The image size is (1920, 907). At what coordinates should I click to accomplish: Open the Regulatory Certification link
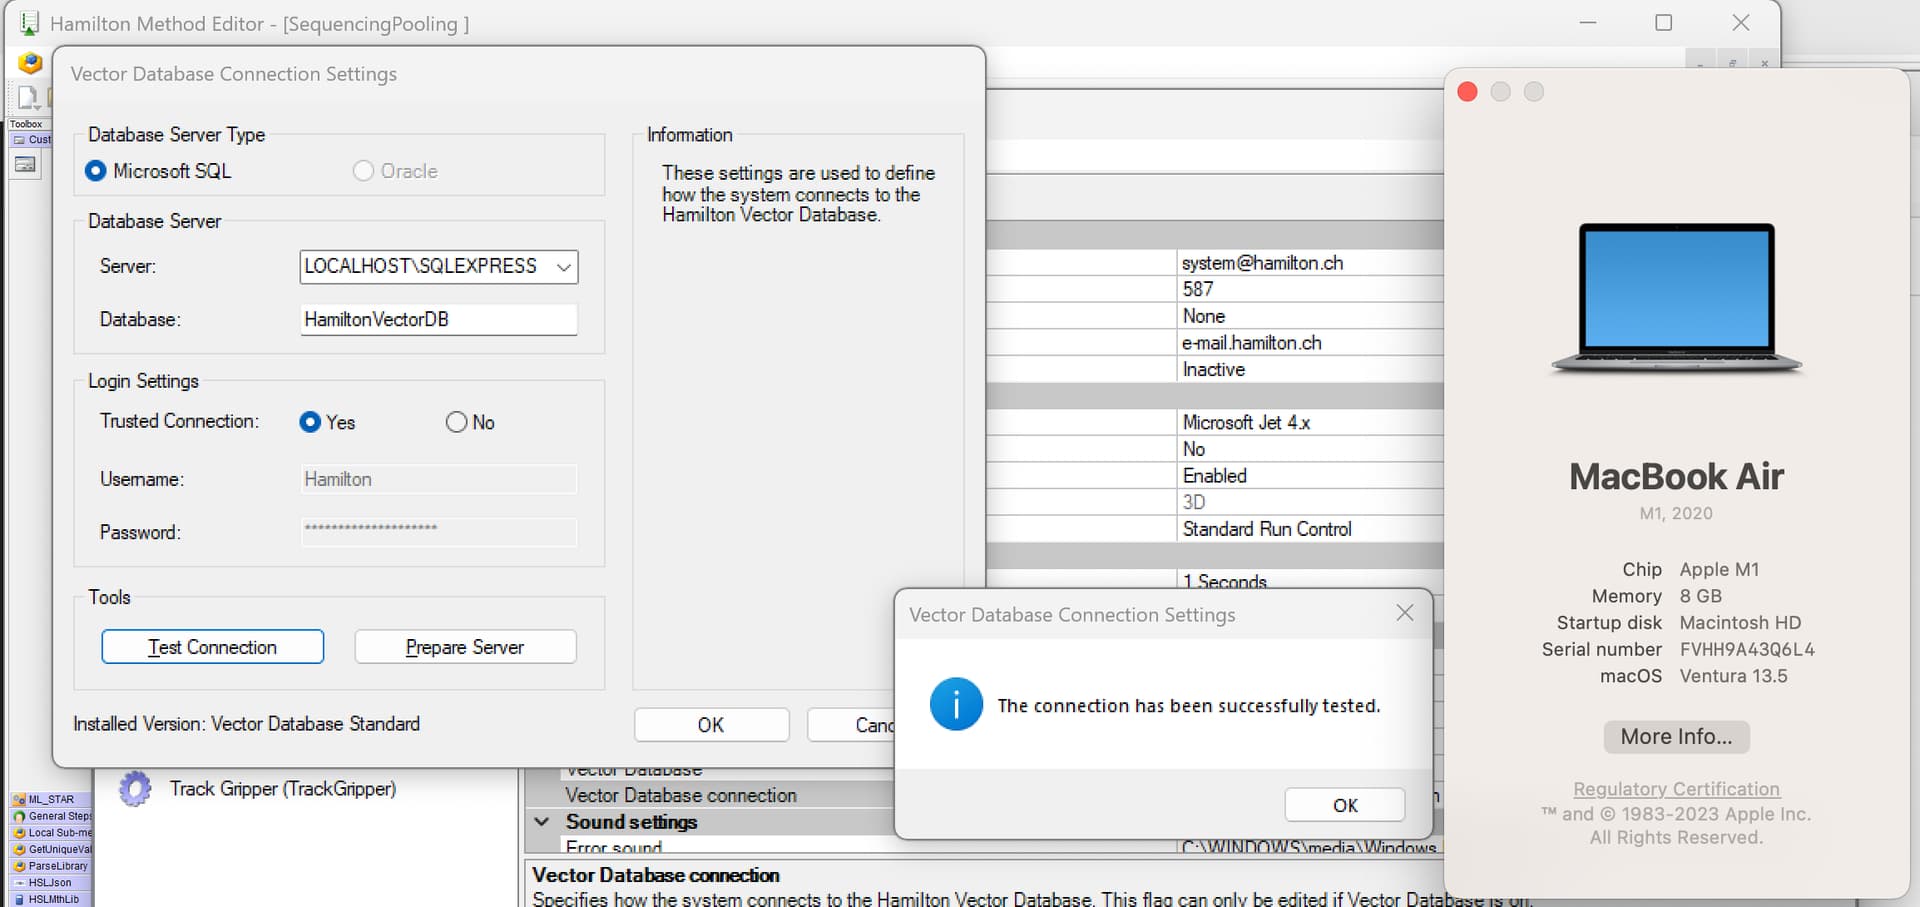coord(1676,789)
